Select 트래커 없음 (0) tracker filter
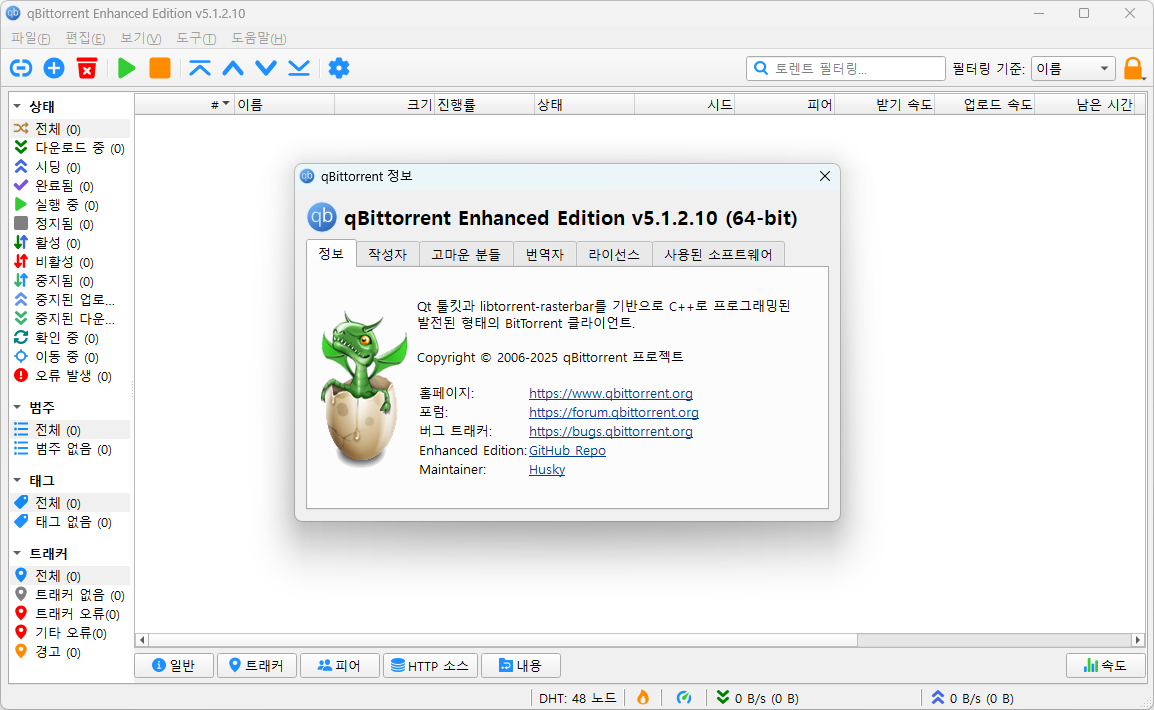The height and width of the screenshot is (710, 1154). point(70,594)
